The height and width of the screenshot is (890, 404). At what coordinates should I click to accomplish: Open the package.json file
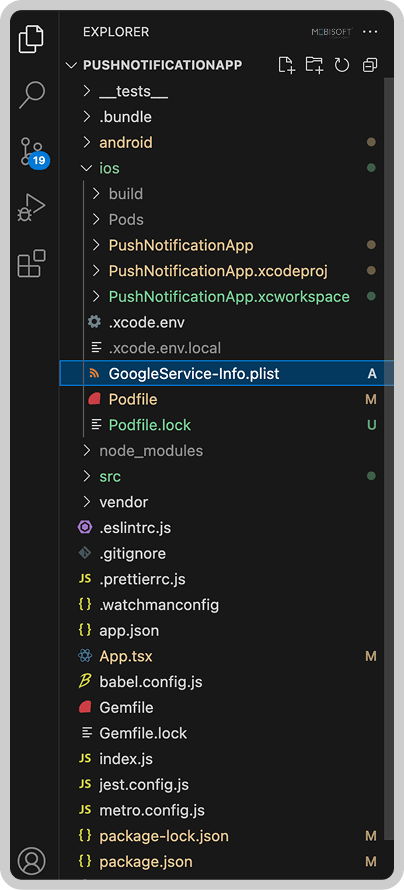(x=146, y=861)
